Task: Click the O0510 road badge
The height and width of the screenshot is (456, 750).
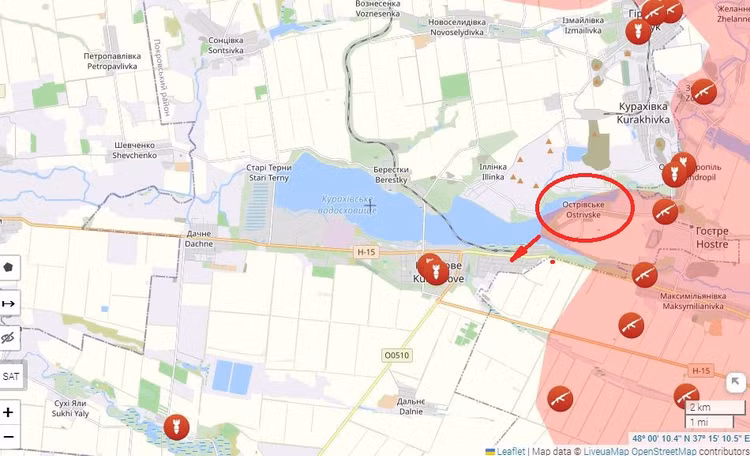Action: pos(397,355)
